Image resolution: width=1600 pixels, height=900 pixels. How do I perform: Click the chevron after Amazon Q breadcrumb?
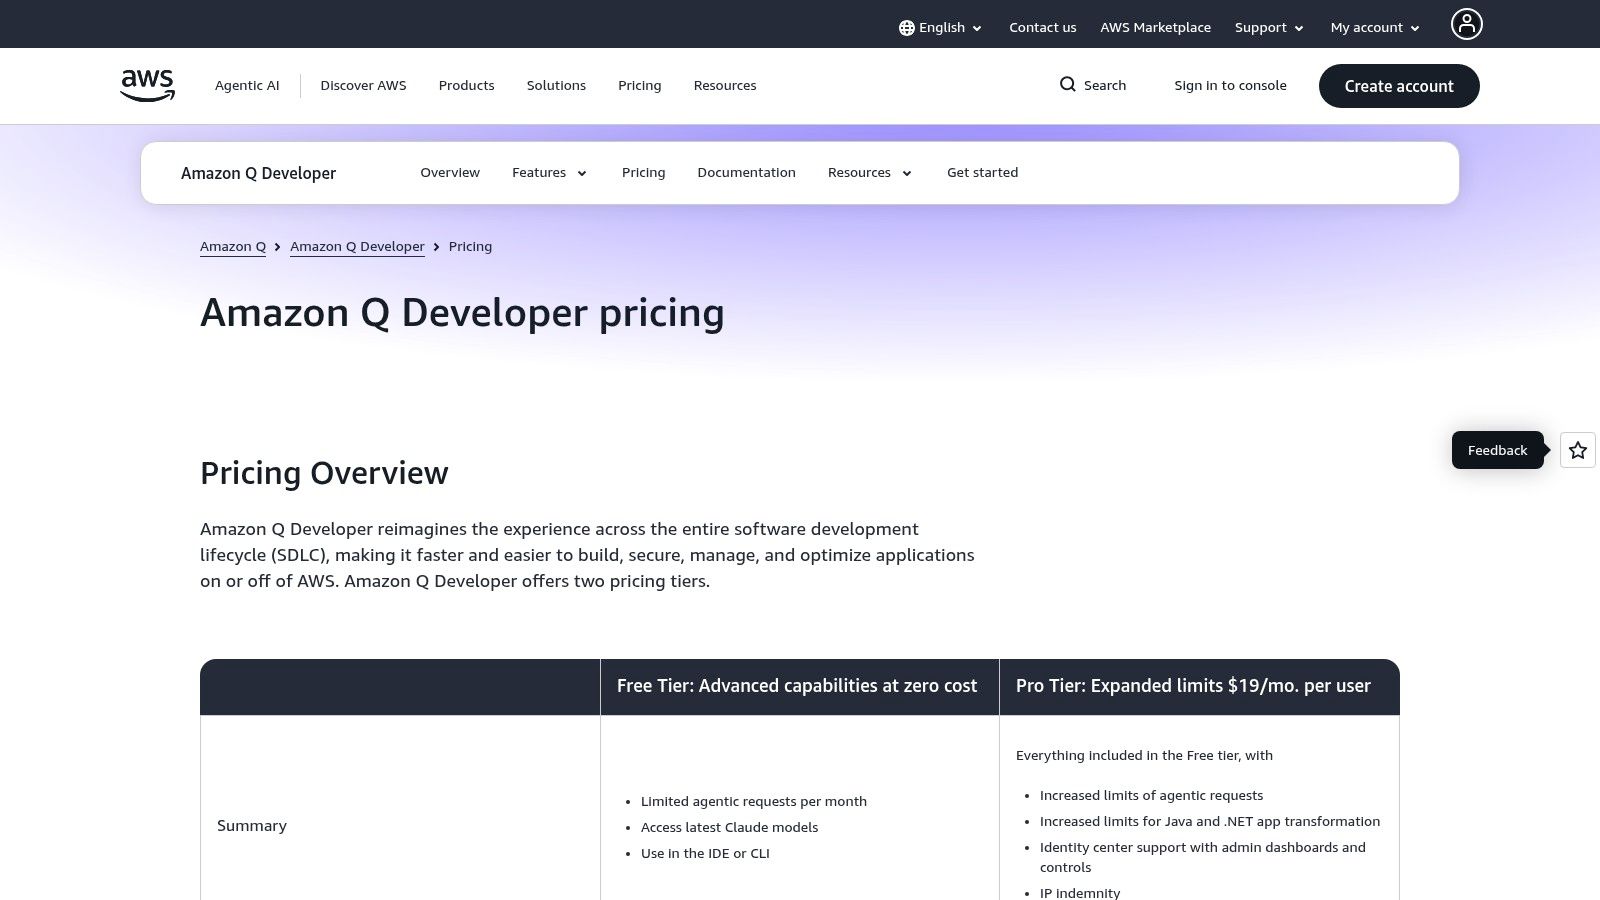point(278,246)
